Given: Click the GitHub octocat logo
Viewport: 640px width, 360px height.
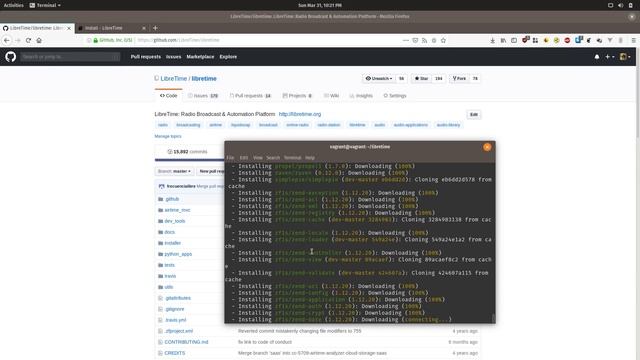Looking at the screenshot, I should click(11, 57).
